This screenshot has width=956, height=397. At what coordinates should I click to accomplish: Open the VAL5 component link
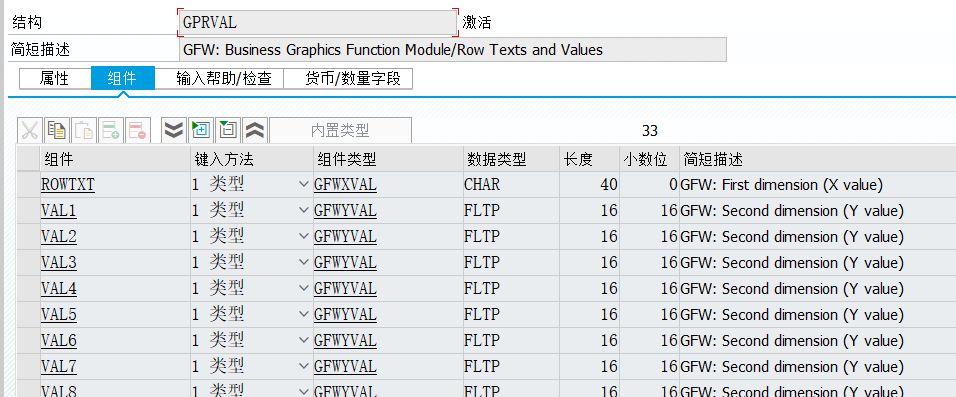[59, 314]
